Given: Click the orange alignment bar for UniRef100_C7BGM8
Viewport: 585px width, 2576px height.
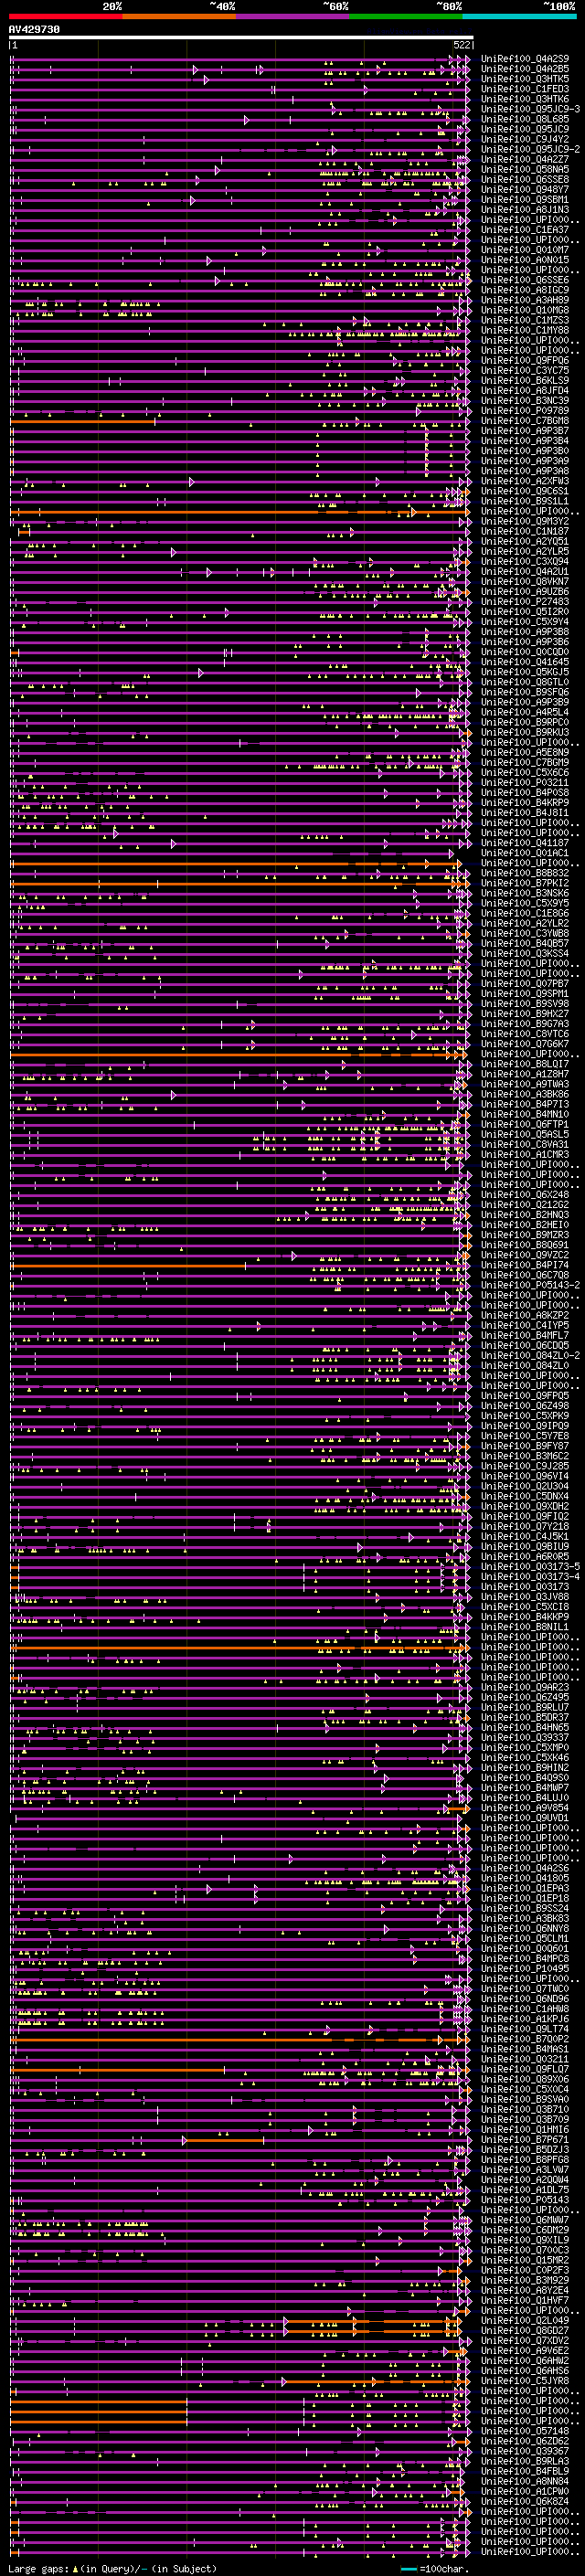Looking at the screenshot, I should [x=83, y=421].
